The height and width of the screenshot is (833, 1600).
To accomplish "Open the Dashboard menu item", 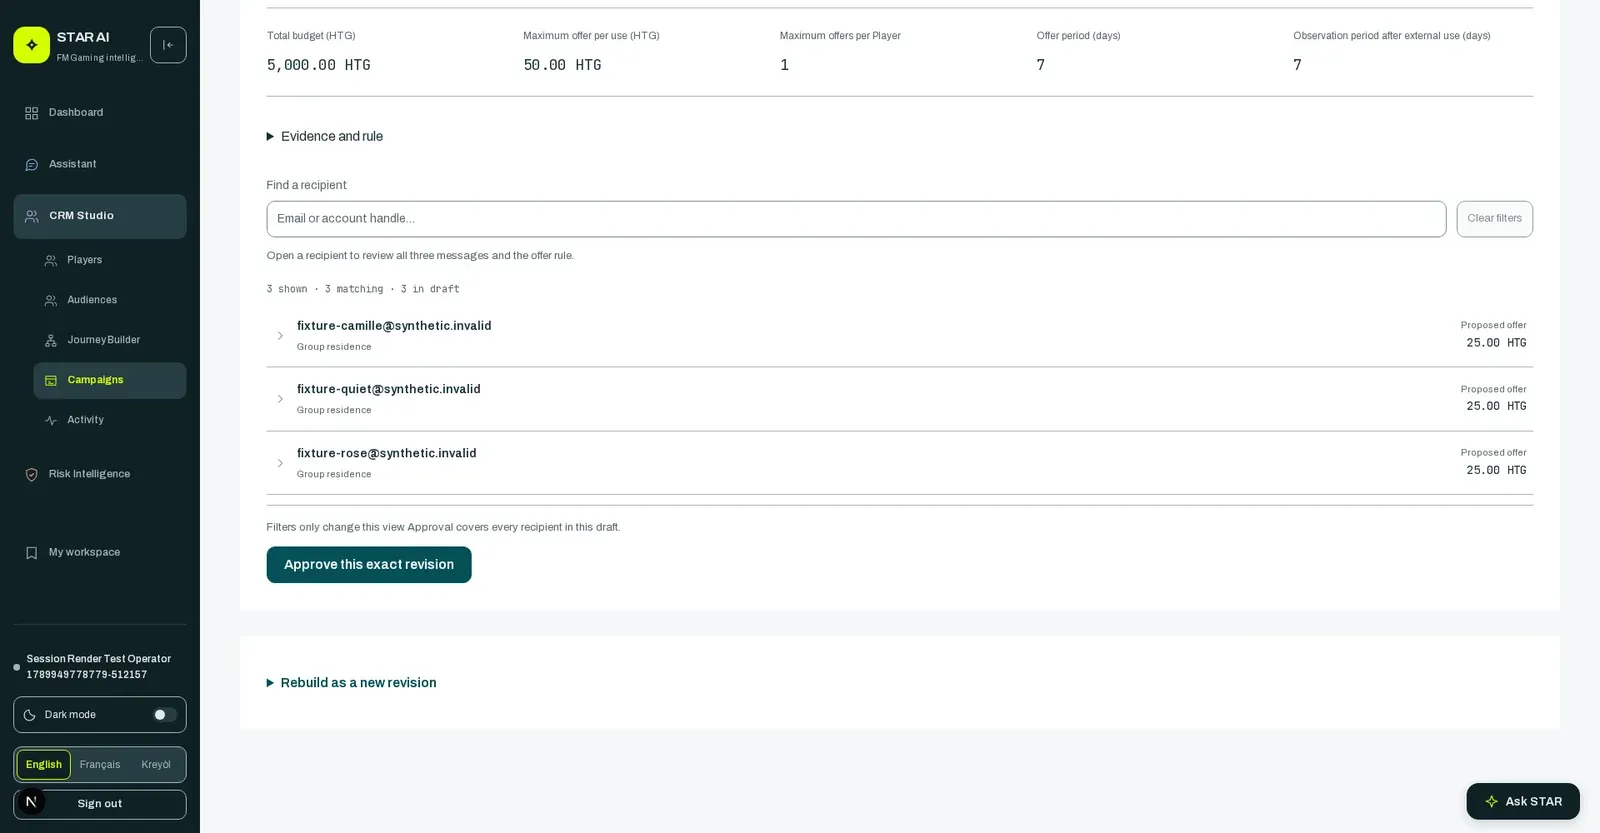I will (x=100, y=113).
